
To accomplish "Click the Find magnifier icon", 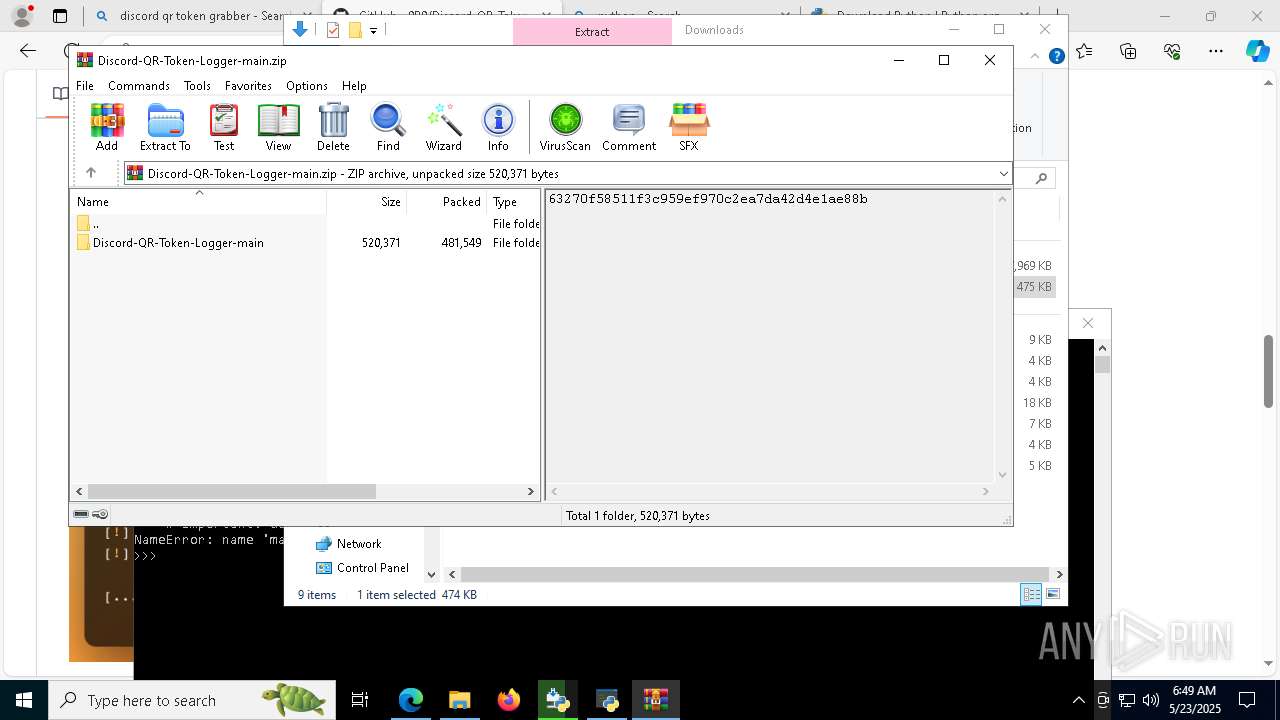I will tap(388, 127).
